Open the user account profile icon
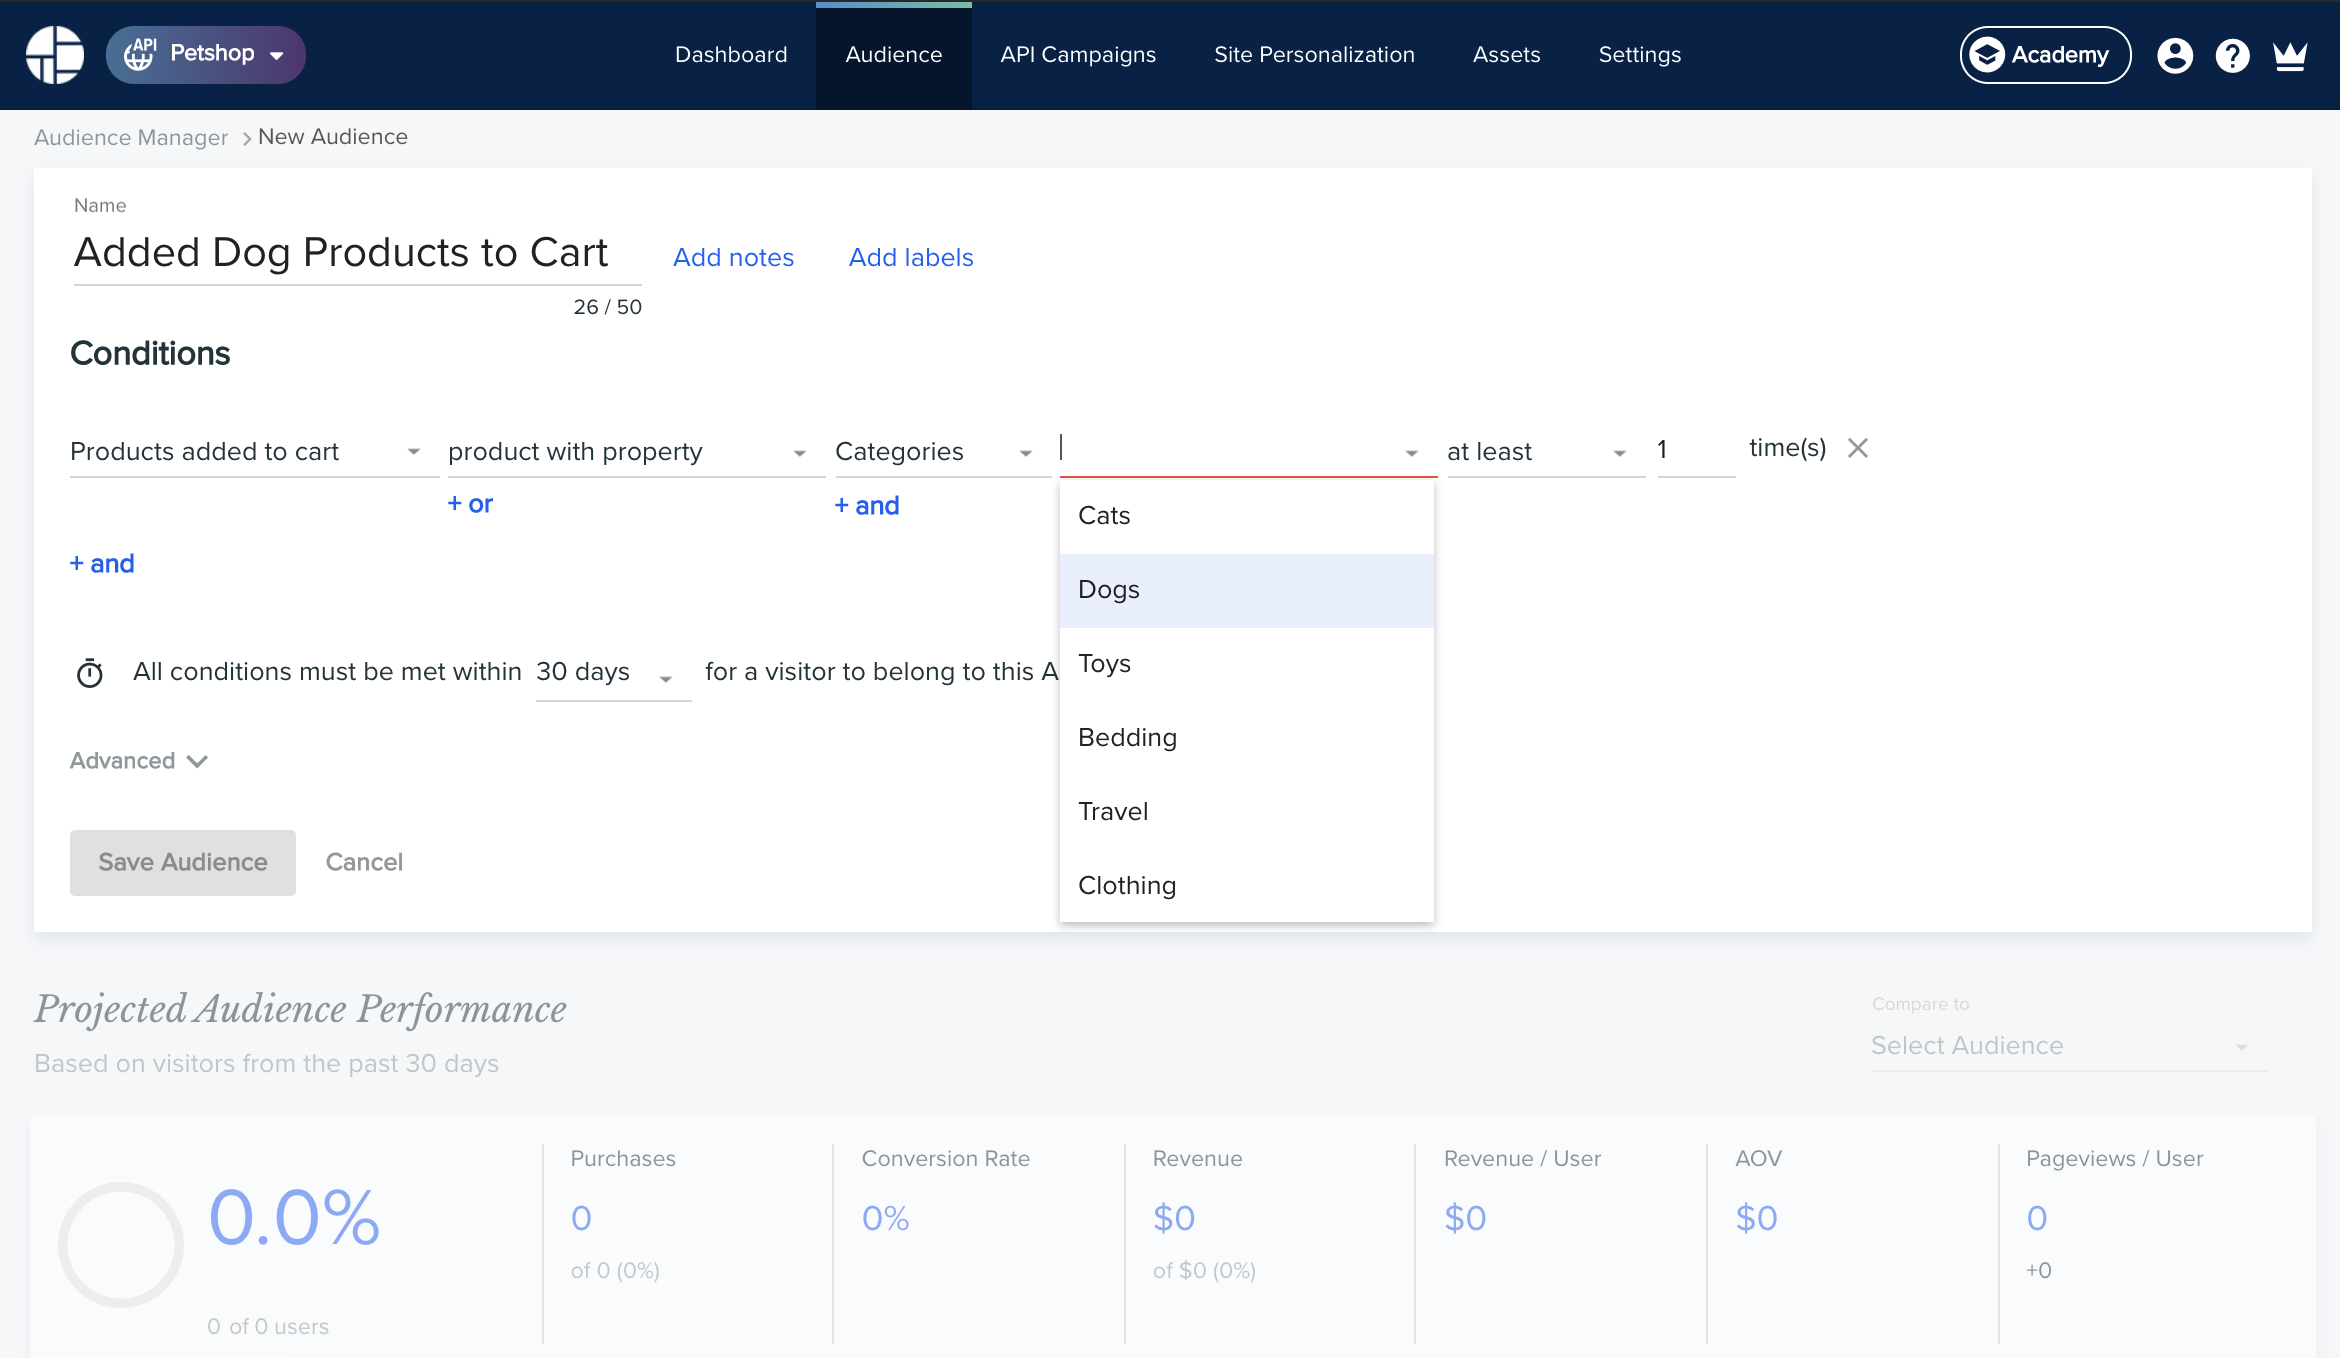Viewport: 2340px width, 1358px height. 2175,55
